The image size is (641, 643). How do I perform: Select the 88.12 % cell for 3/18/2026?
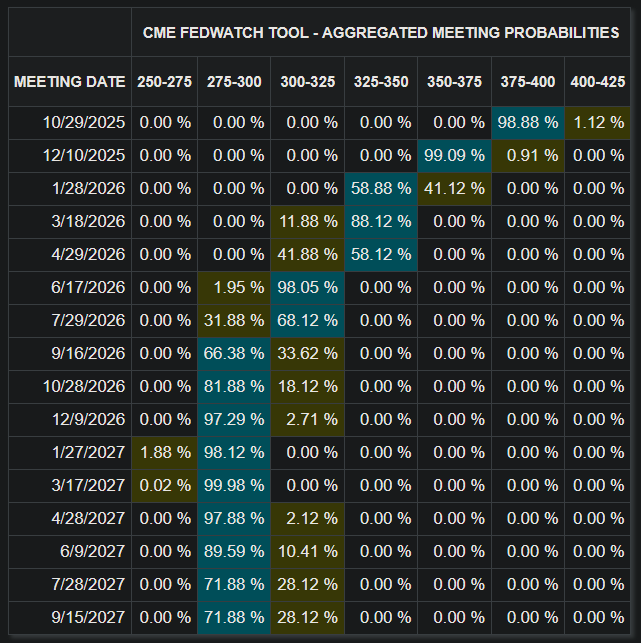381,222
